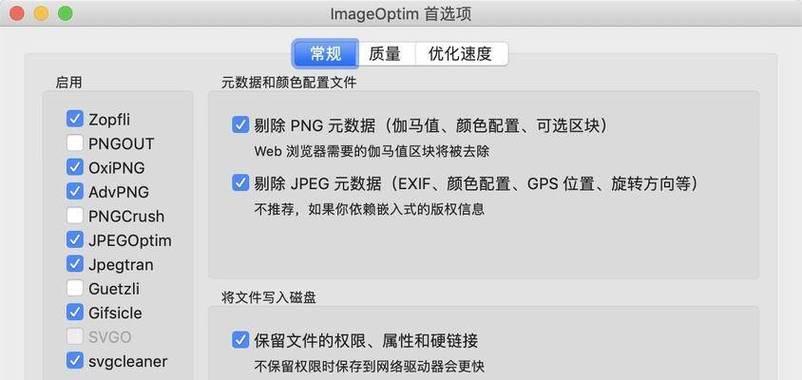Toggle the AdvPNG checkbox off
This screenshot has height=380, width=802.
click(75, 192)
